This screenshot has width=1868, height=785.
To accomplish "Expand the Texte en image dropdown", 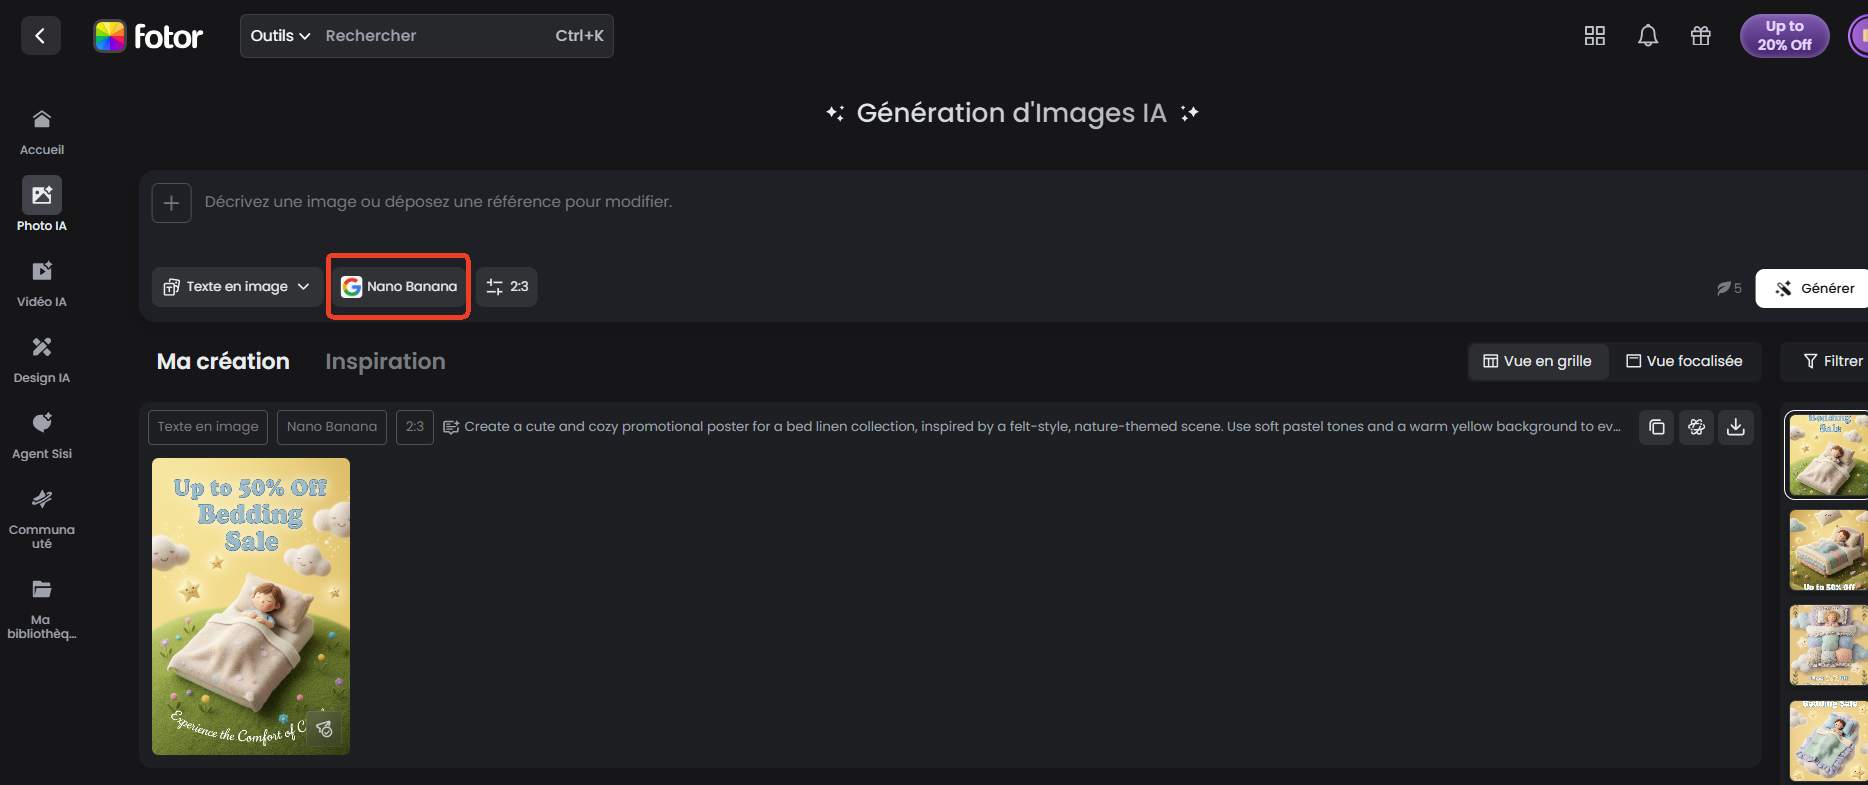I will pos(237,287).
